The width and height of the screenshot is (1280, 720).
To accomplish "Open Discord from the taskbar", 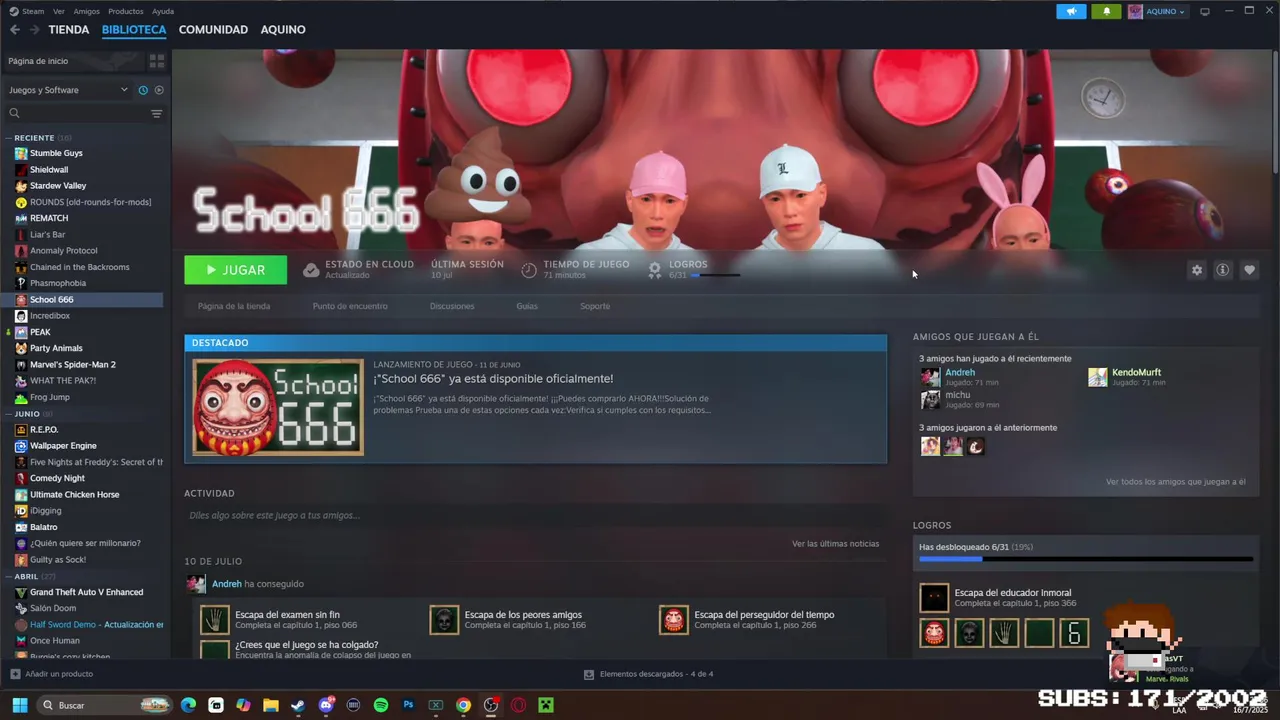I will click(325, 705).
